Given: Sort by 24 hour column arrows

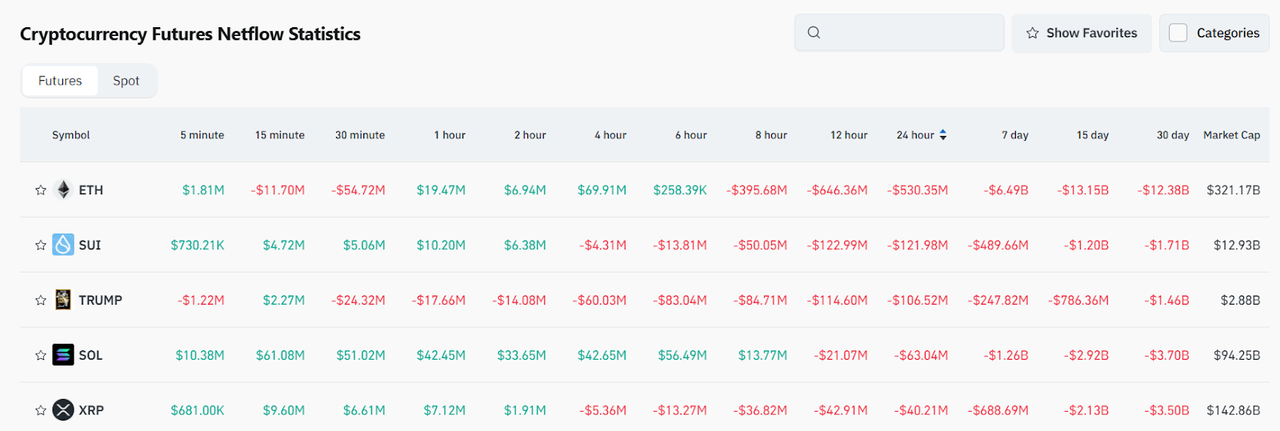Looking at the screenshot, I should click(942, 135).
